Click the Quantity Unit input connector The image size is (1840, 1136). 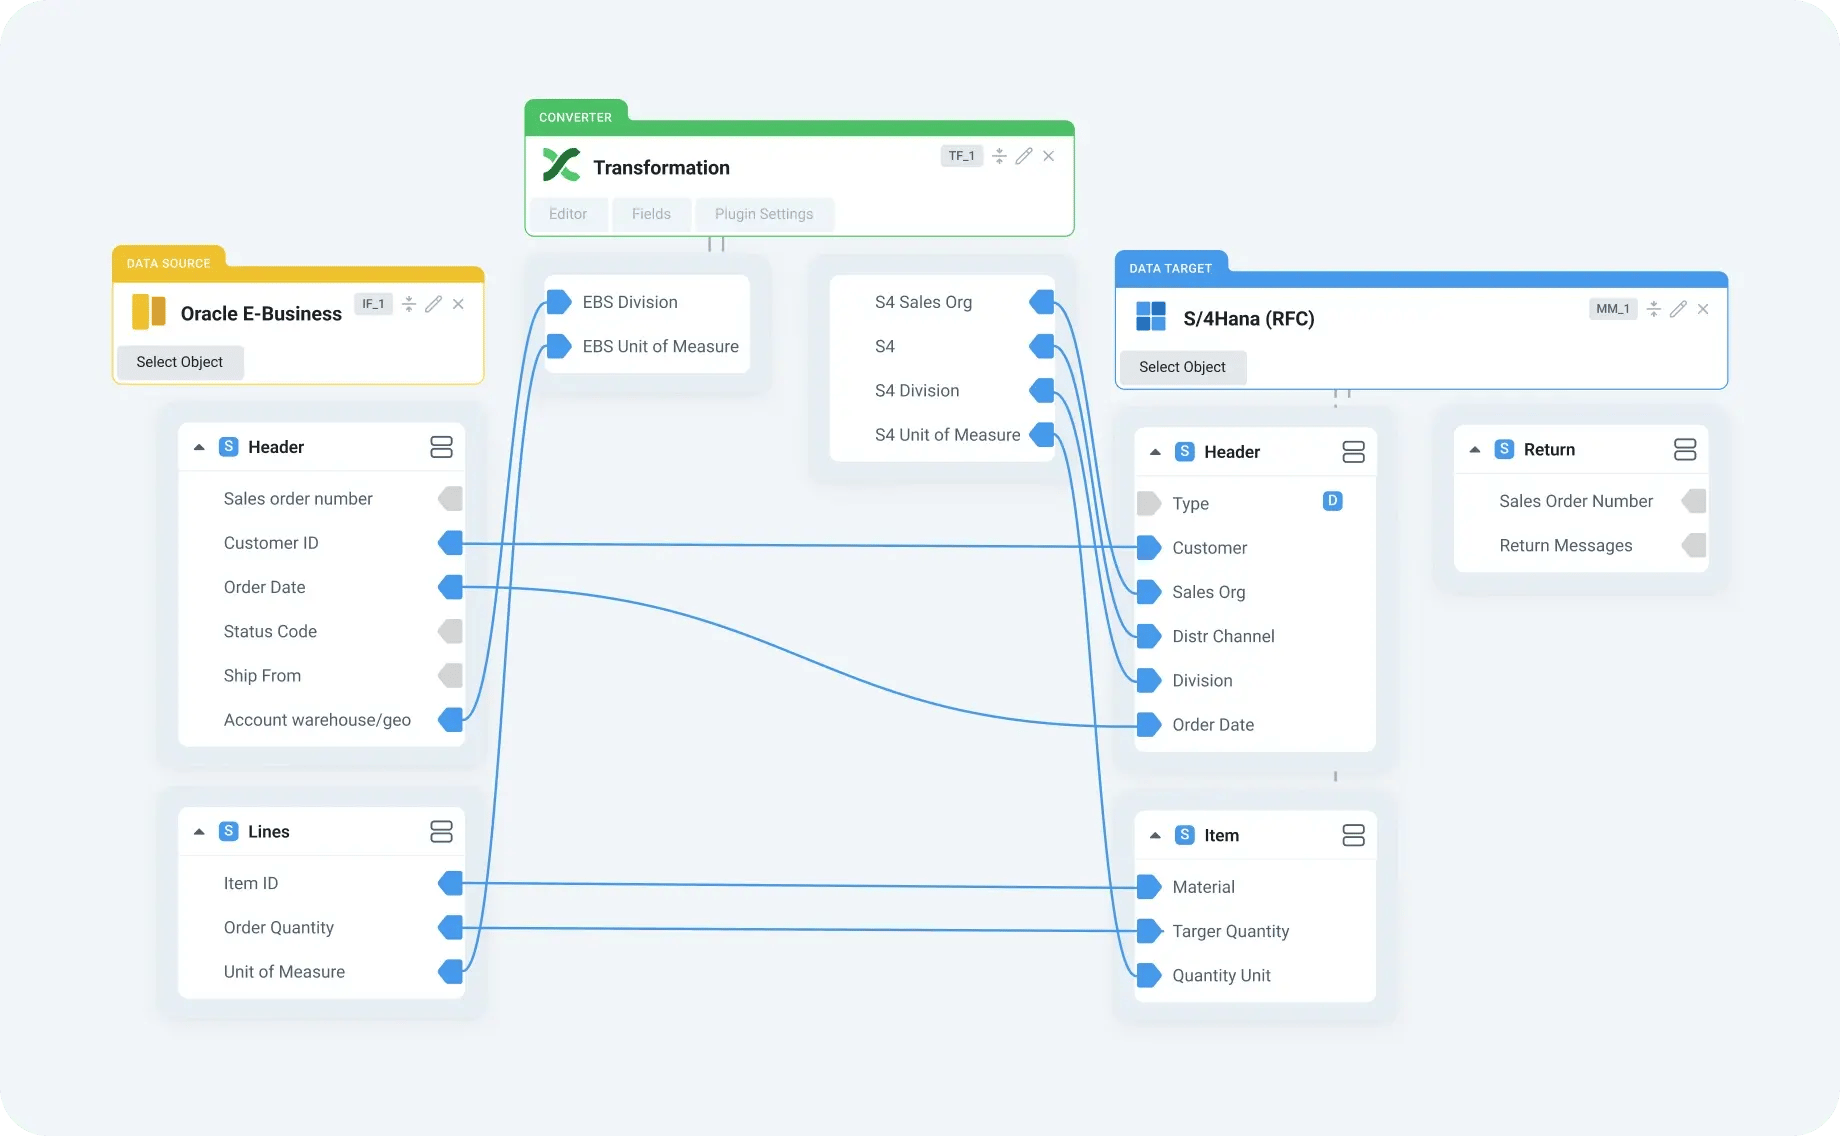click(x=1148, y=975)
